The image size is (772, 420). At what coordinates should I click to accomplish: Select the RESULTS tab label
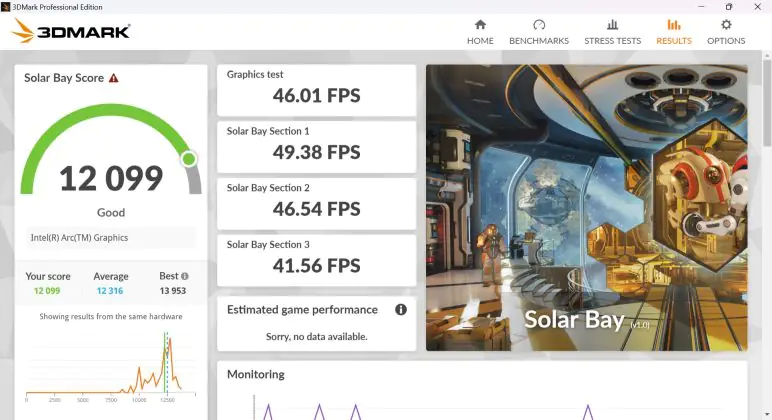[674, 41]
